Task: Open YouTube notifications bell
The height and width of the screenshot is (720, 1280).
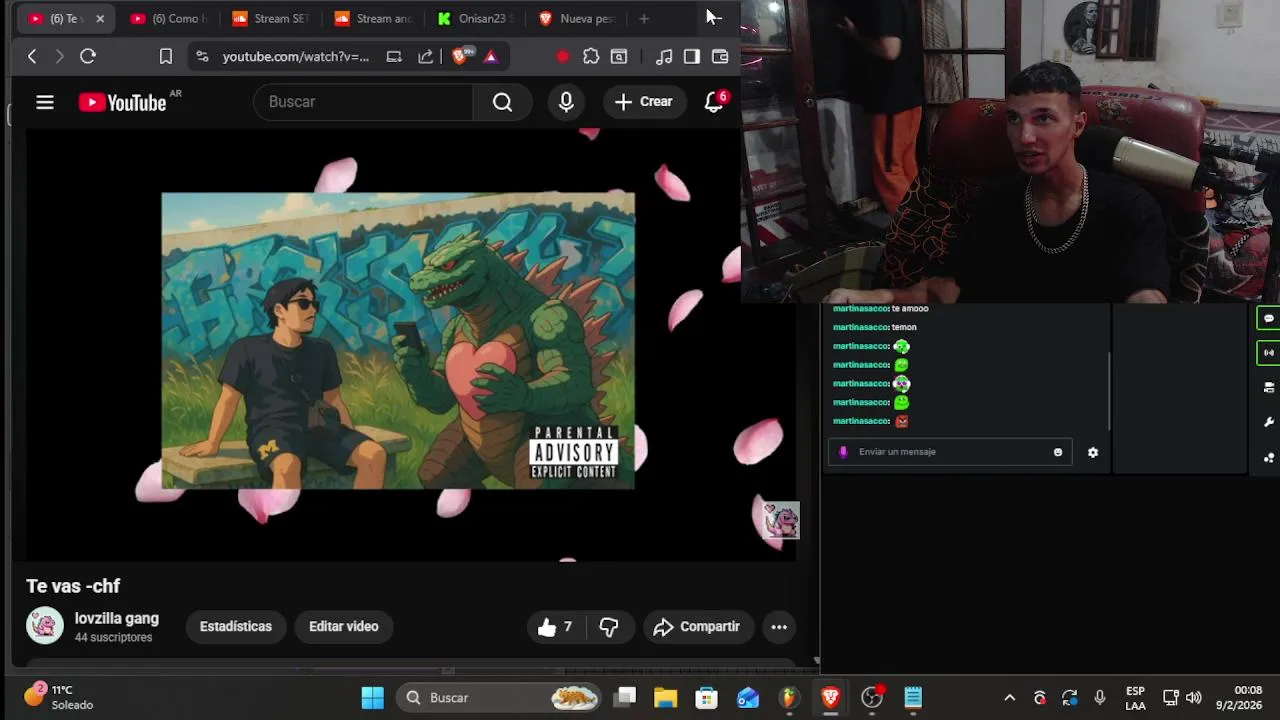Action: click(714, 102)
